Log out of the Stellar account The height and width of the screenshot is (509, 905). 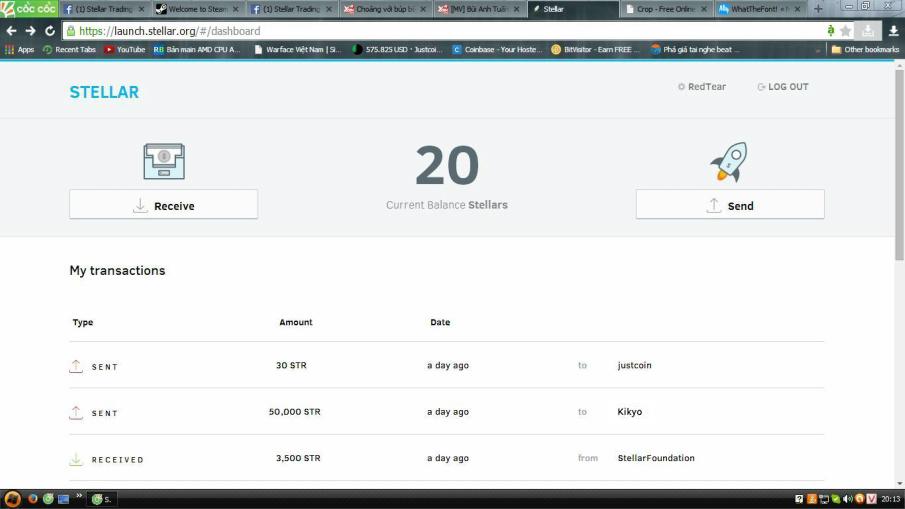pyautogui.click(x=783, y=87)
